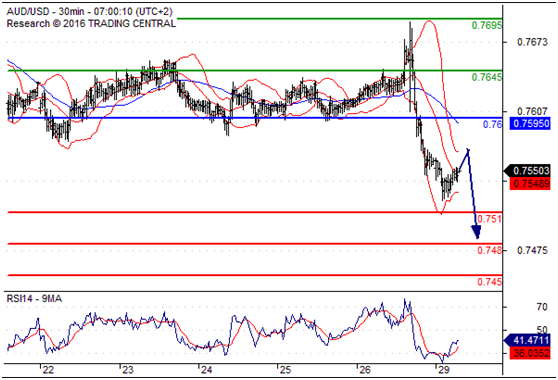This screenshot has width=558, height=380.
Task: Click the RSI value tag 41.4711
Action: [x=527, y=340]
